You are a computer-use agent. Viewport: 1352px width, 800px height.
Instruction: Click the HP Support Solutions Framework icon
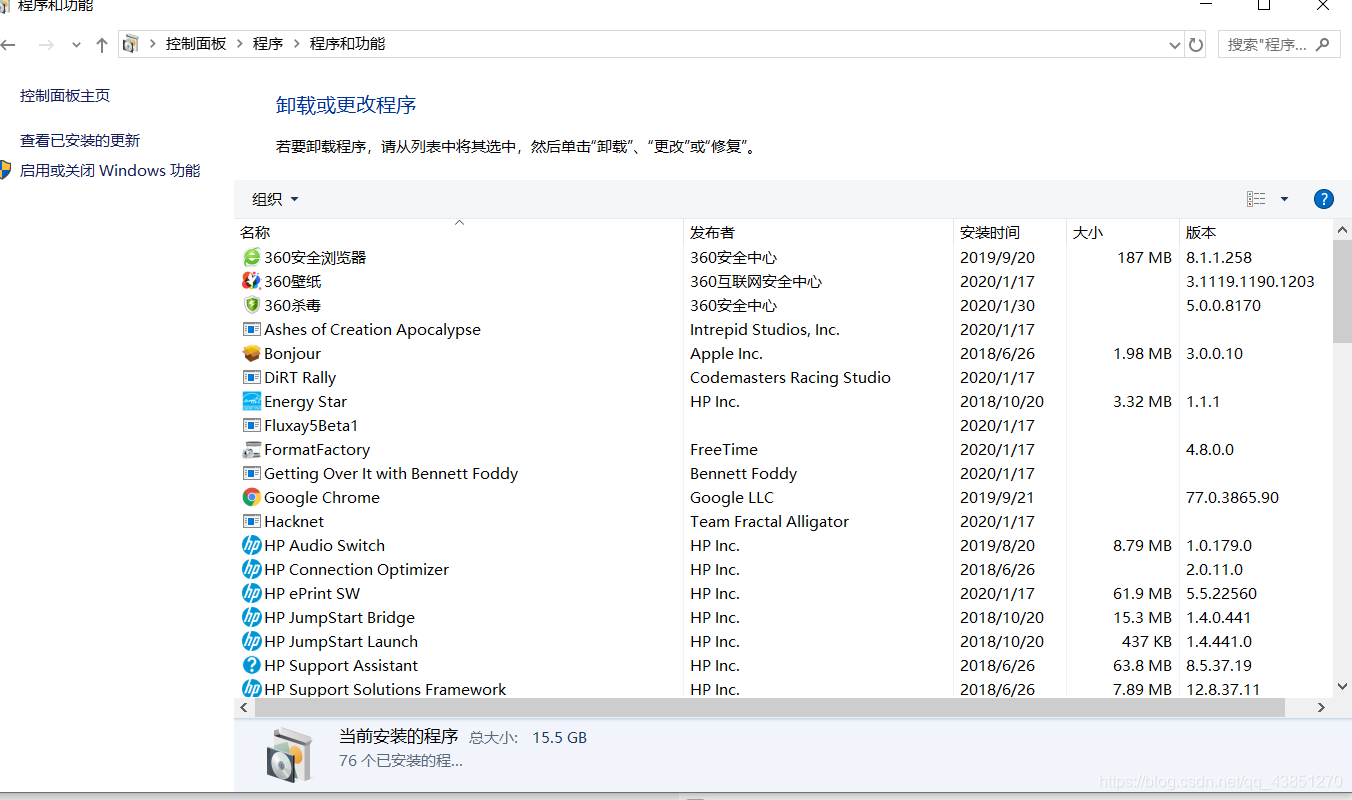tap(251, 688)
